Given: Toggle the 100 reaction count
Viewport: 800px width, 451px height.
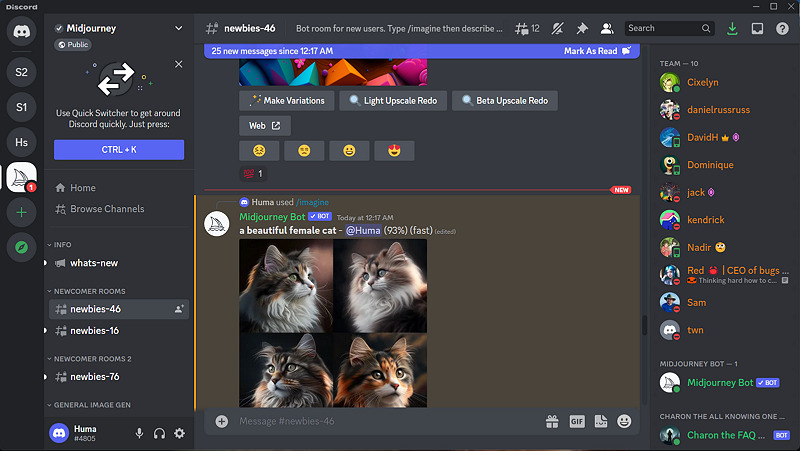Looking at the screenshot, I should point(253,174).
